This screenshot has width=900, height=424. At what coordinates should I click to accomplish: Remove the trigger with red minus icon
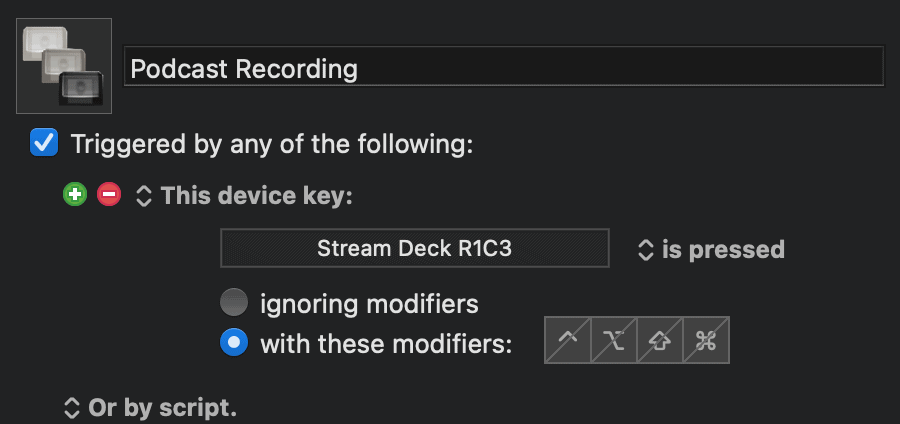(x=109, y=195)
